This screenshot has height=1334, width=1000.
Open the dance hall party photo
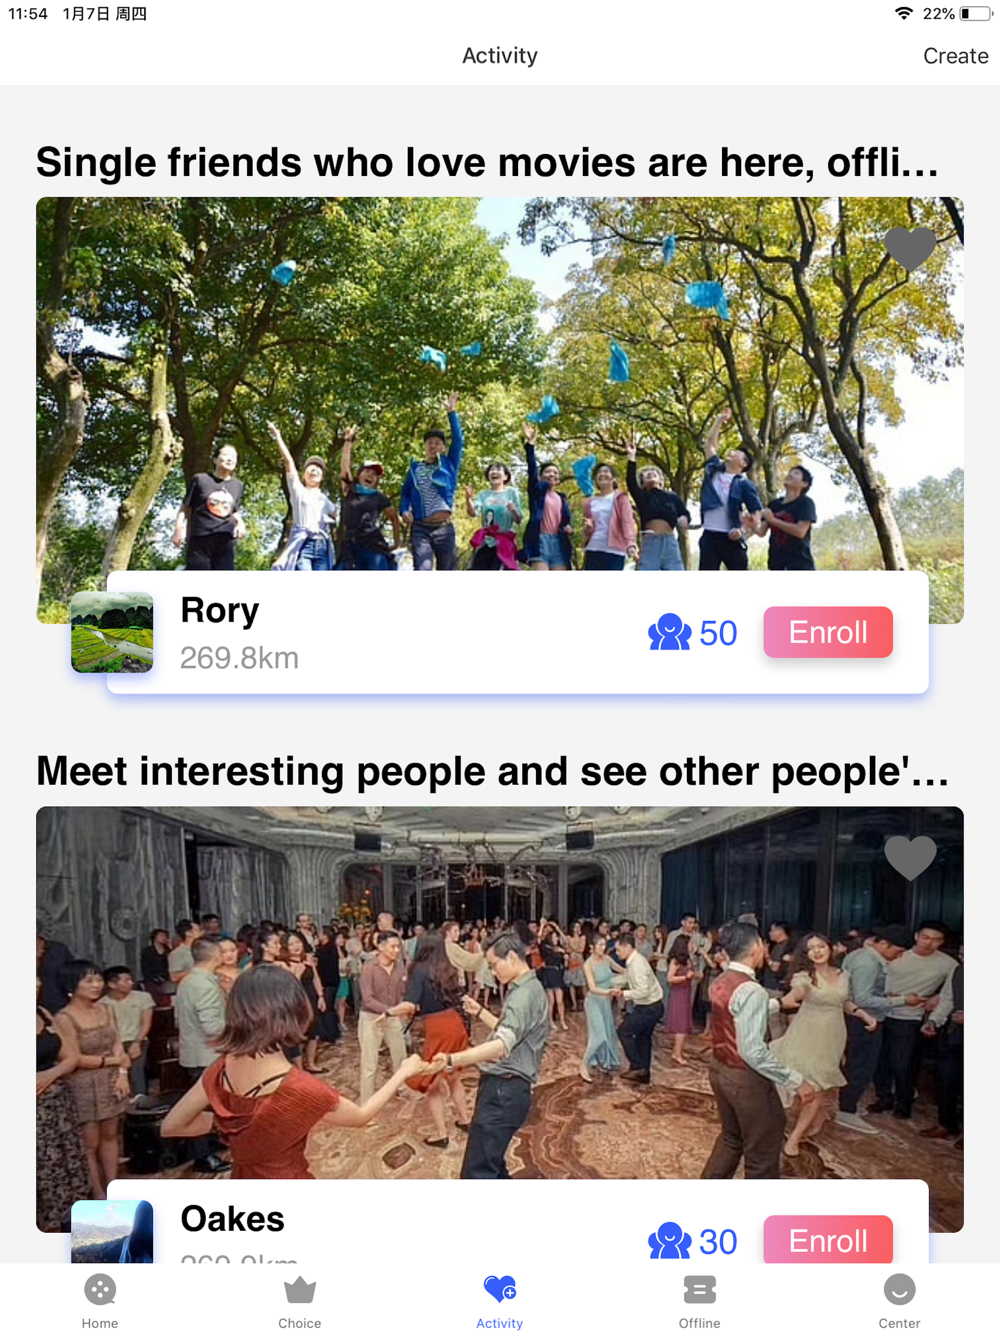[x=500, y=993]
